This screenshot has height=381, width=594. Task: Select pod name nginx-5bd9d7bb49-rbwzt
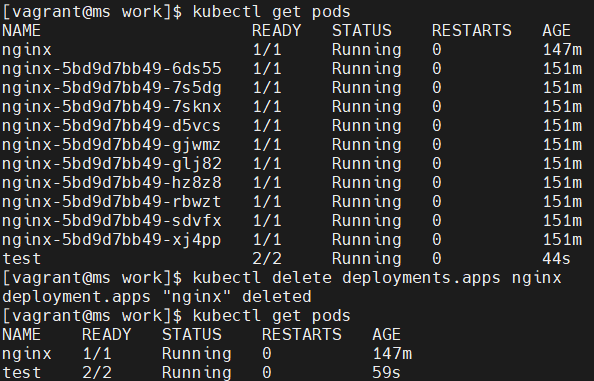point(111,202)
